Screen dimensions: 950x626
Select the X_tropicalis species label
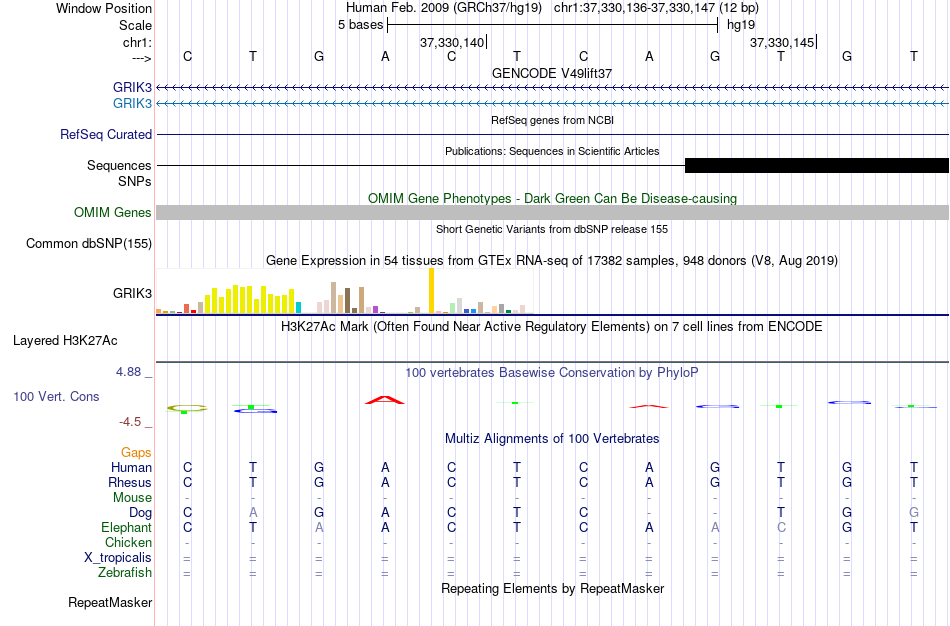pos(118,558)
